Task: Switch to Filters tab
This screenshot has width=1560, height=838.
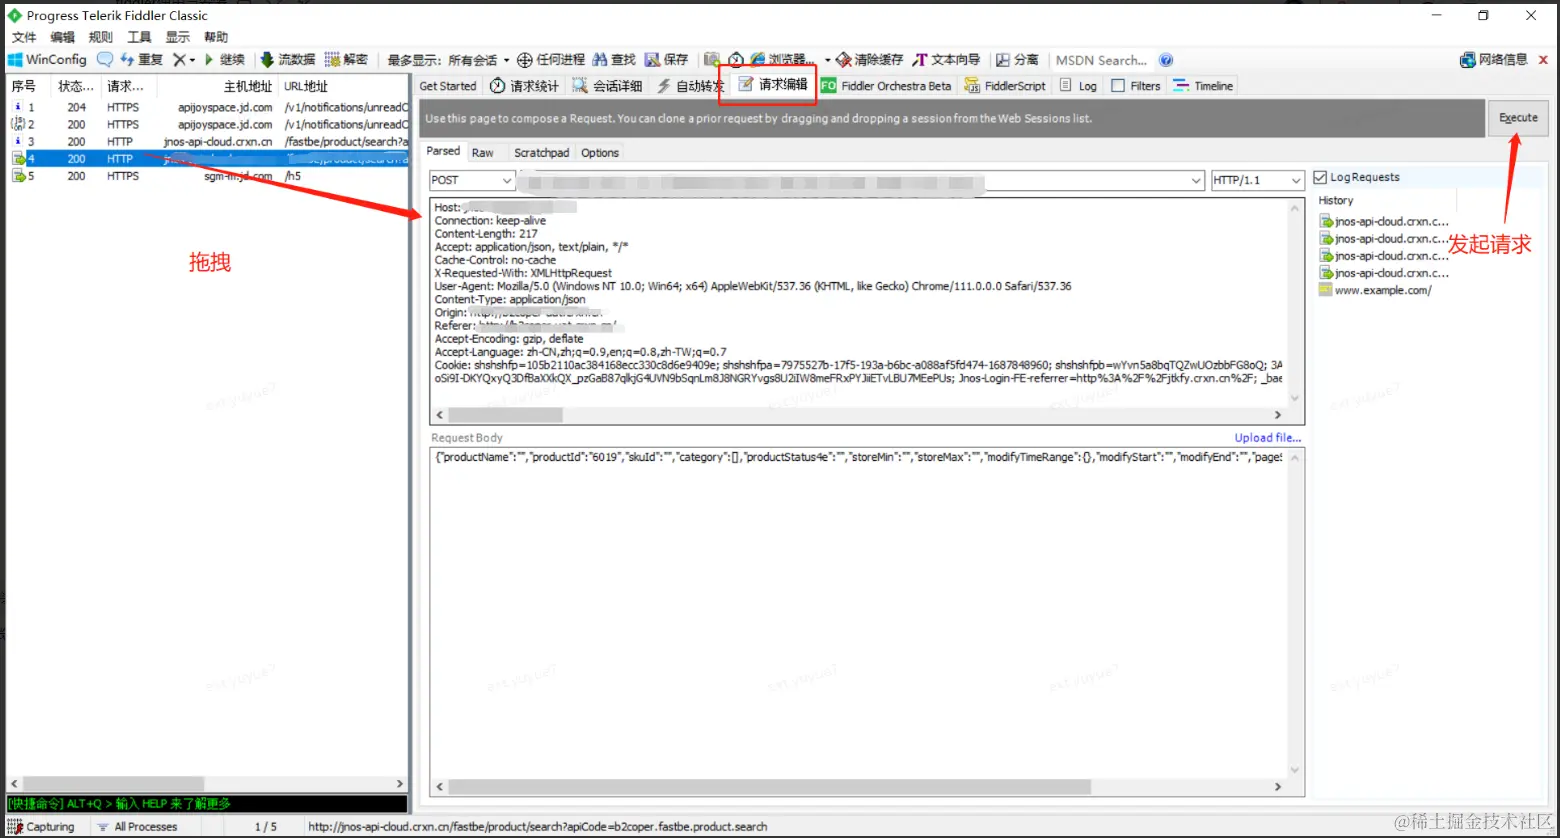Action: [x=1136, y=86]
